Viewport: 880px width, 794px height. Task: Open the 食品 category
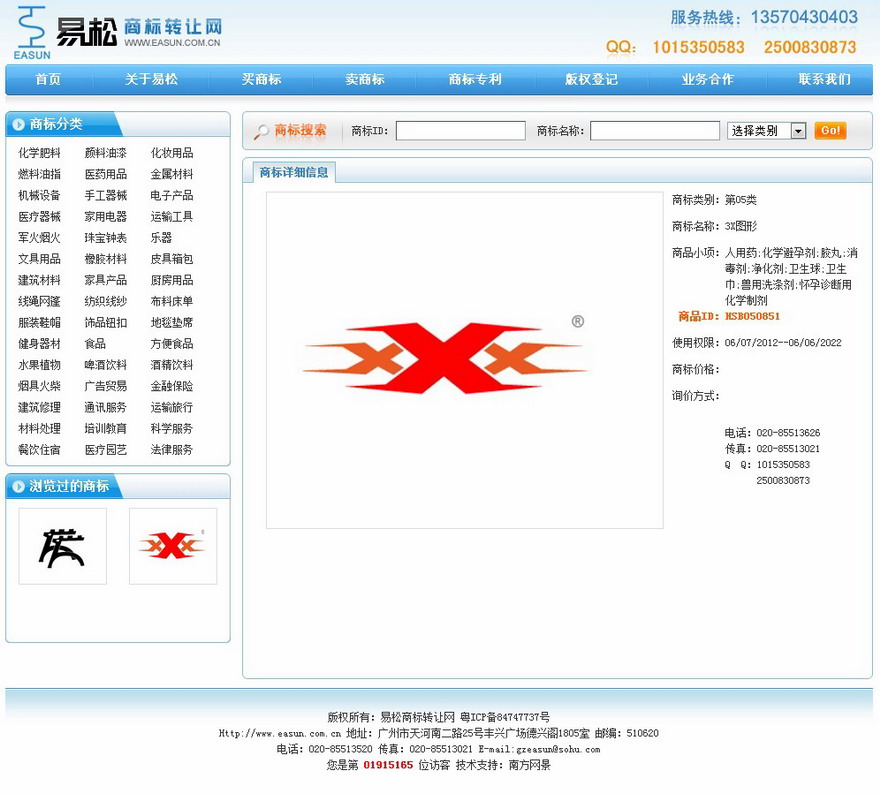click(95, 343)
